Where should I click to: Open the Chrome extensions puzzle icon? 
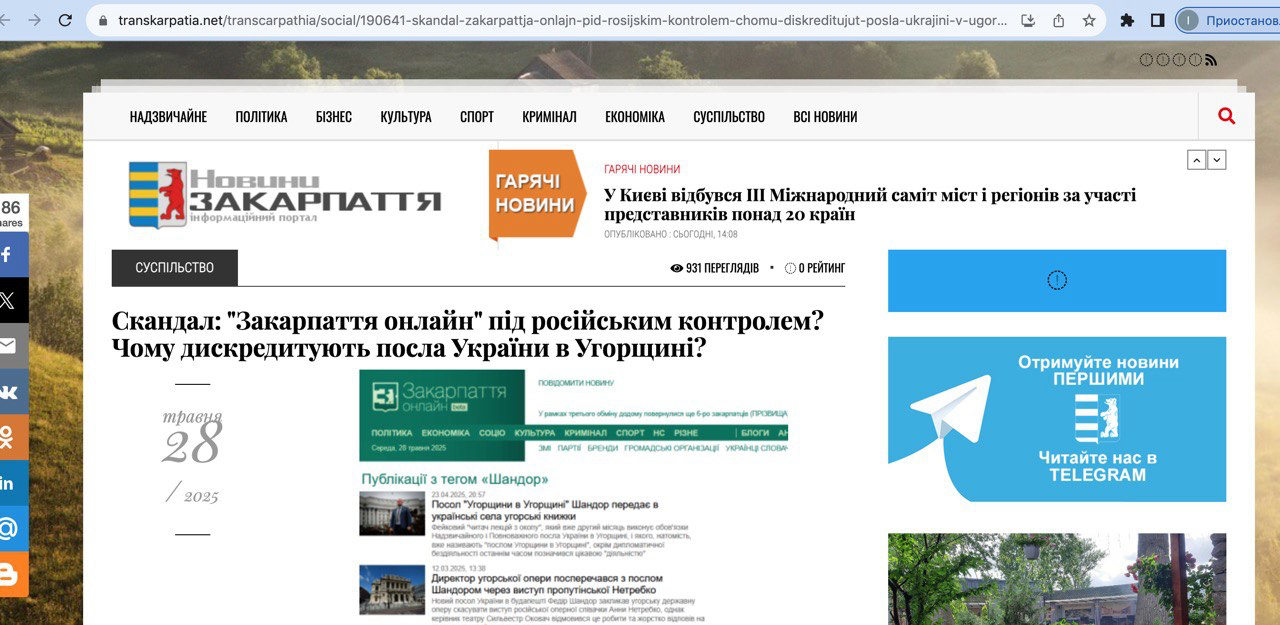click(1127, 20)
